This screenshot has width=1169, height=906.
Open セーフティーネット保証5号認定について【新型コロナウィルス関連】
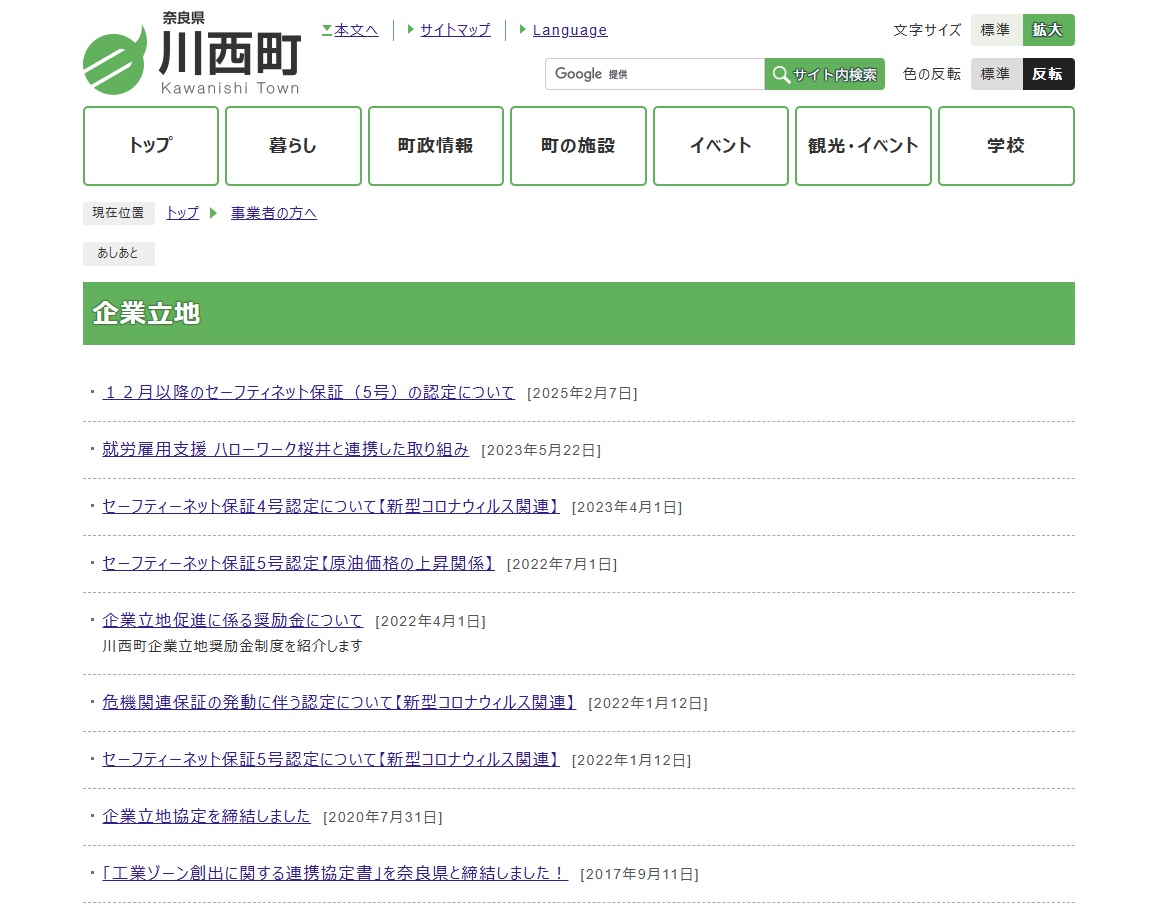click(331, 759)
